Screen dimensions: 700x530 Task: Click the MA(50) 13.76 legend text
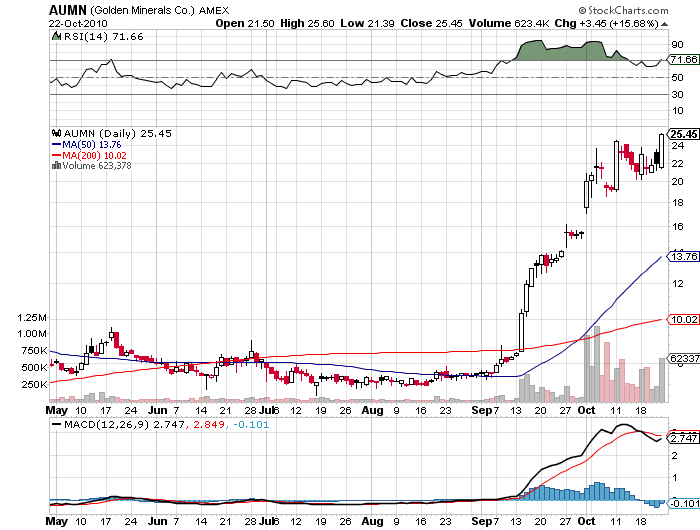[92, 145]
